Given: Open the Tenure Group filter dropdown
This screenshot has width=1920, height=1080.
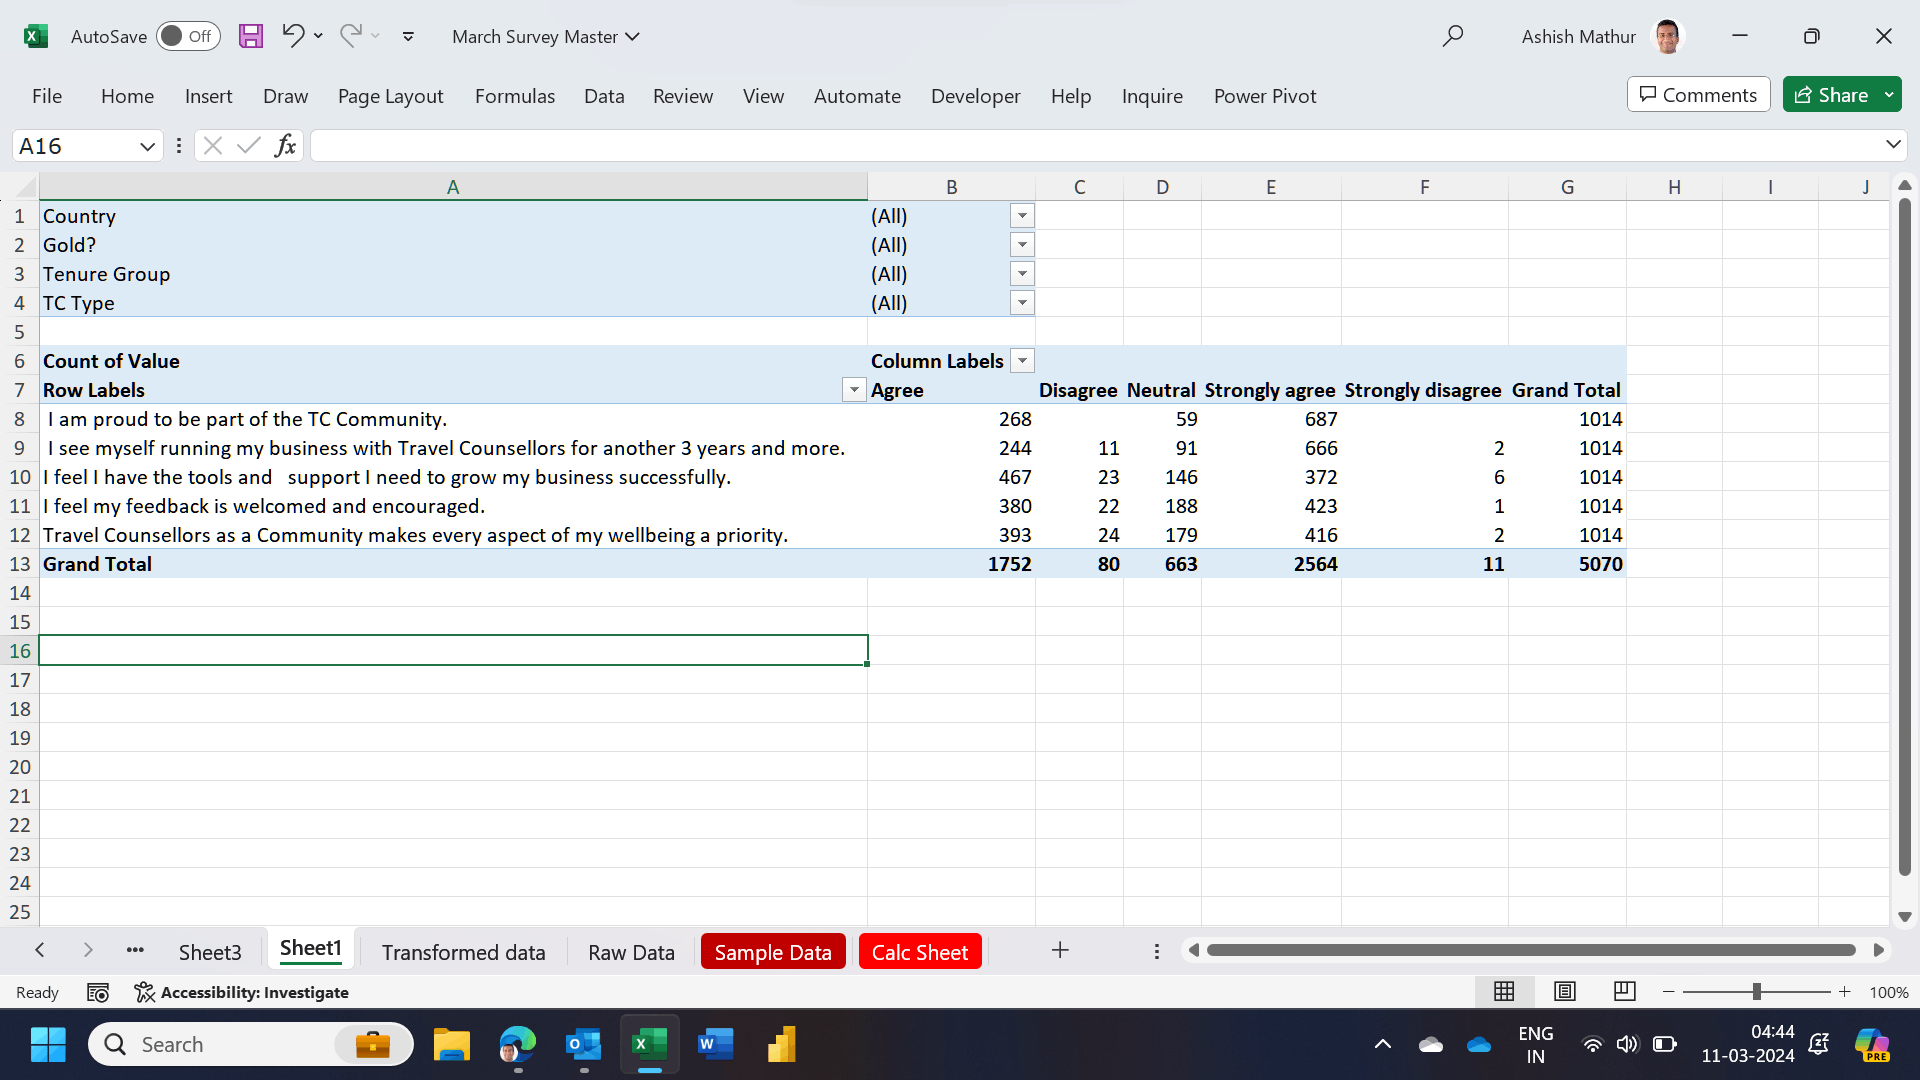Looking at the screenshot, I should [x=1021, y=274].
